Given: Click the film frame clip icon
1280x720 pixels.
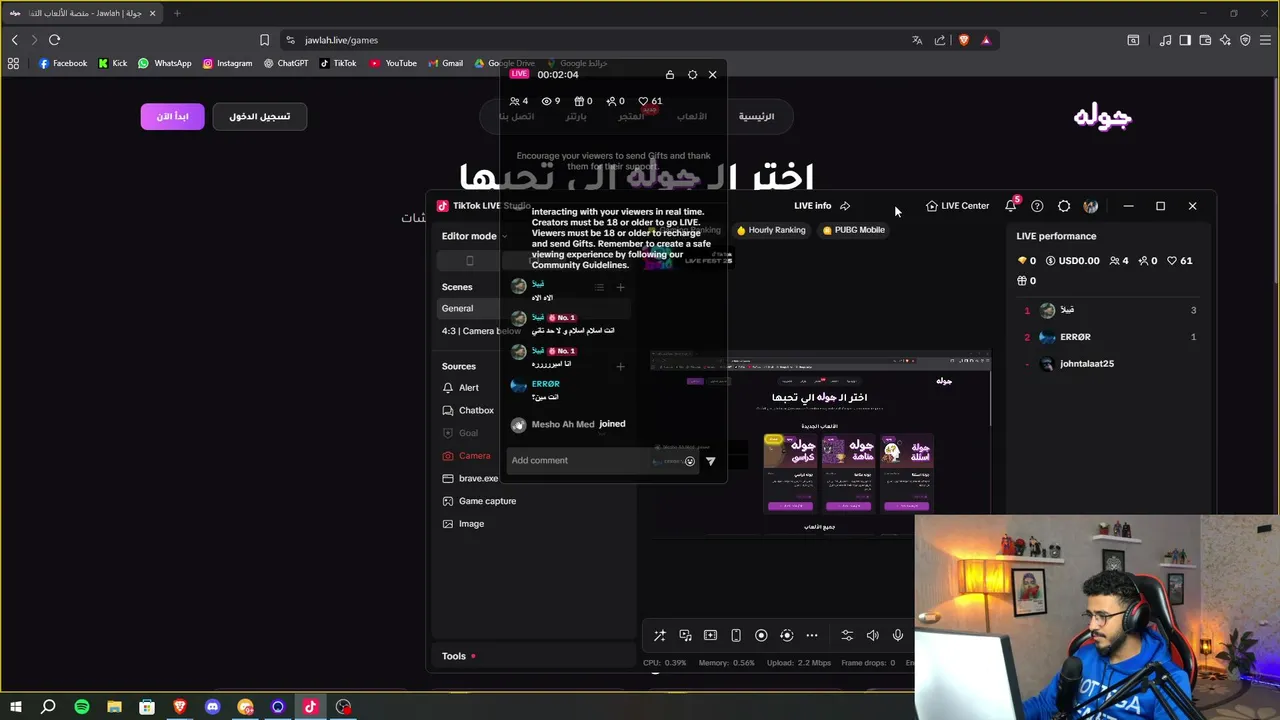Looking at the screenshot, I should (710, 635).
